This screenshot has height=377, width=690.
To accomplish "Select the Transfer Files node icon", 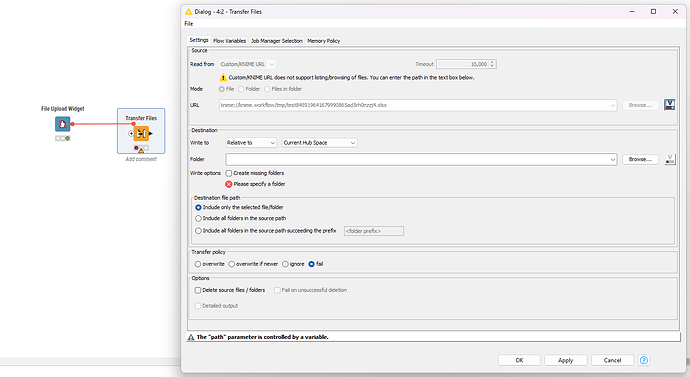I will 141,133.
